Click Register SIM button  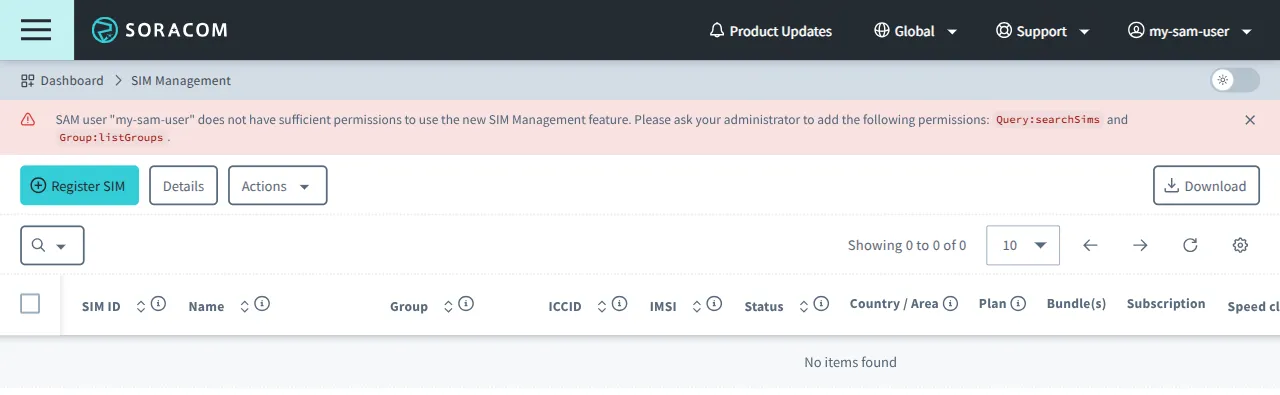coord(79,186)
